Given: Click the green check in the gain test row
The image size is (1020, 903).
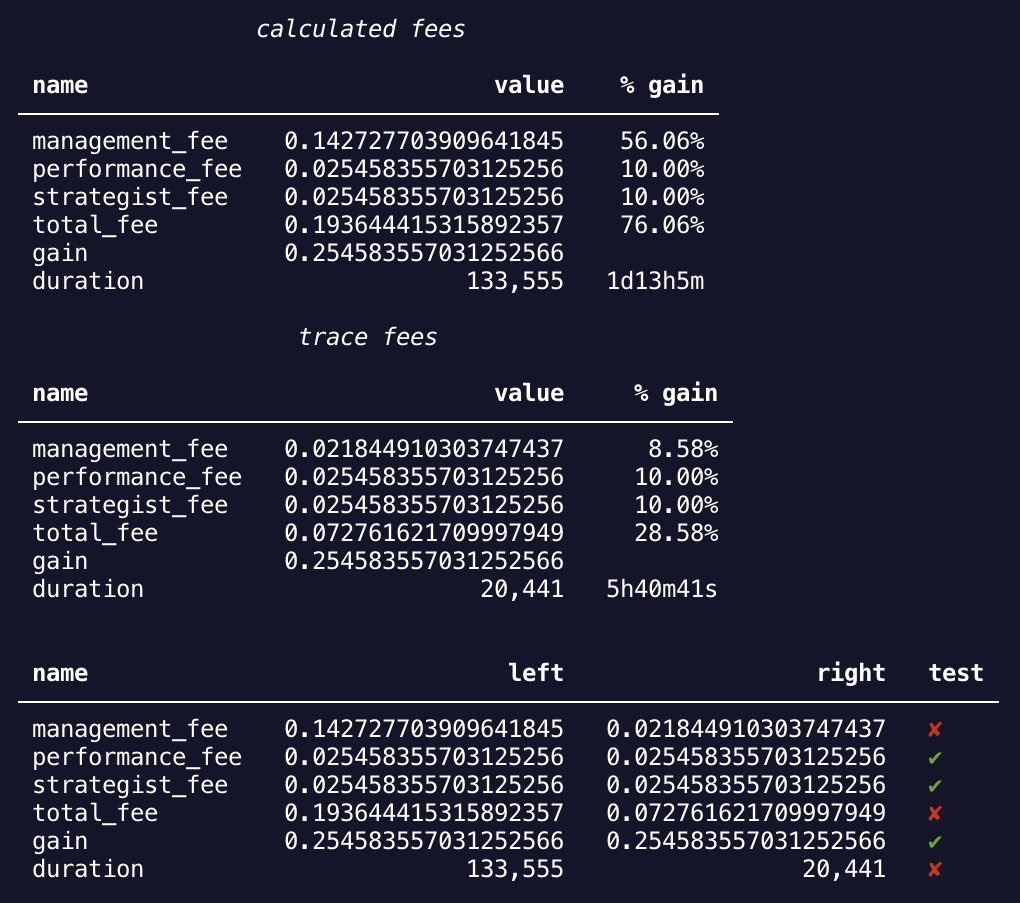Looking at the screenshot, I should pos(935,842).
